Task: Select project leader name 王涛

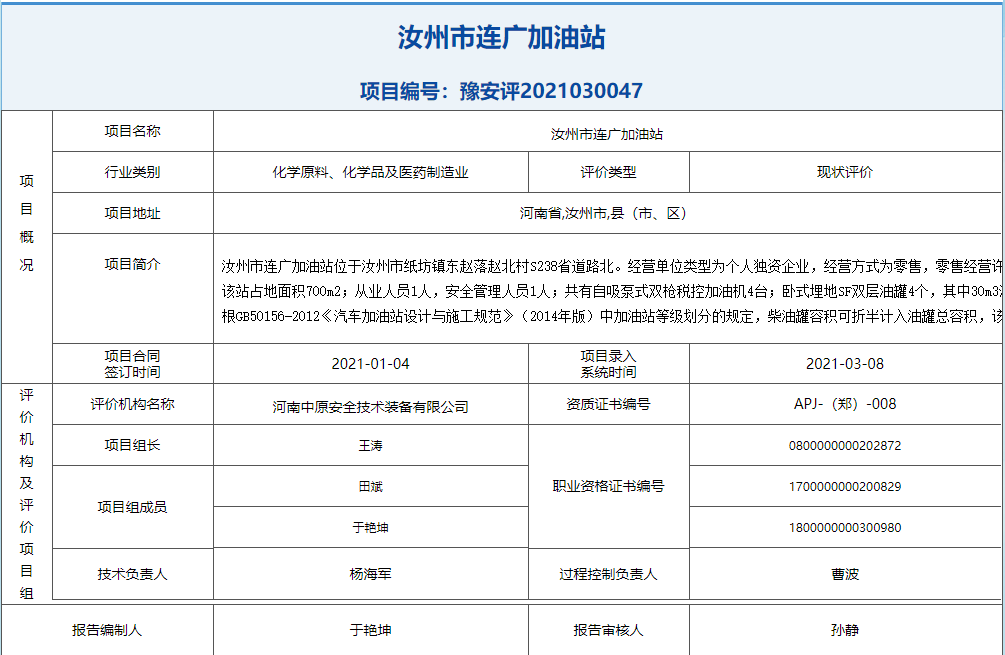Action: (370, 445)
